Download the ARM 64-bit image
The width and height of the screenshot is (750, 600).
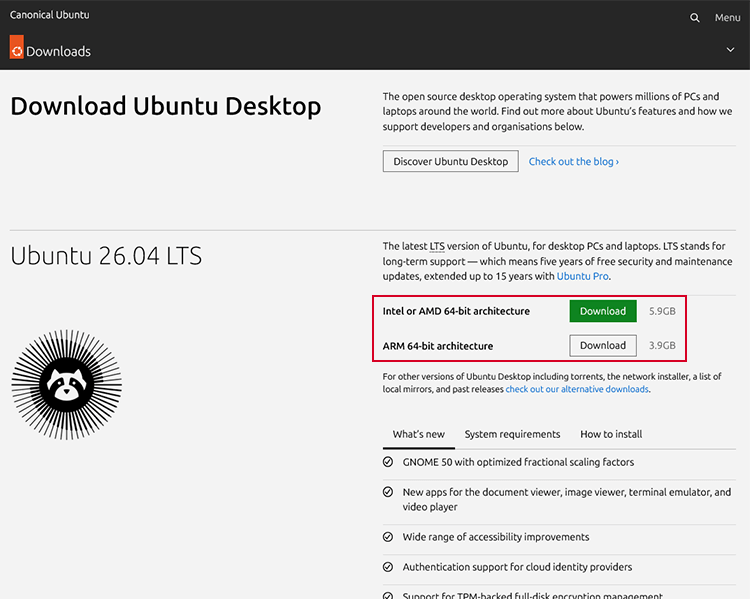(603, 345)
